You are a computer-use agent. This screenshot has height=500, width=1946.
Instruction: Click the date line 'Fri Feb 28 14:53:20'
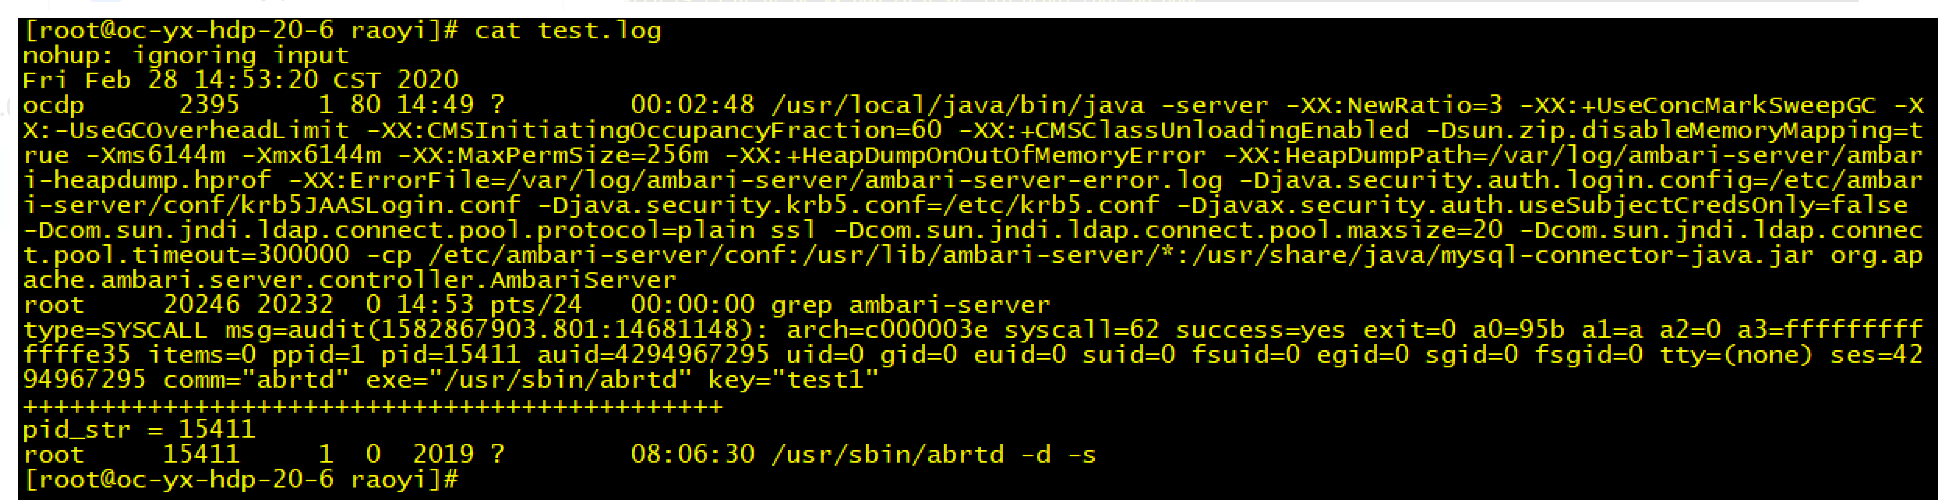pyautogui.click(x=171, y=80)
